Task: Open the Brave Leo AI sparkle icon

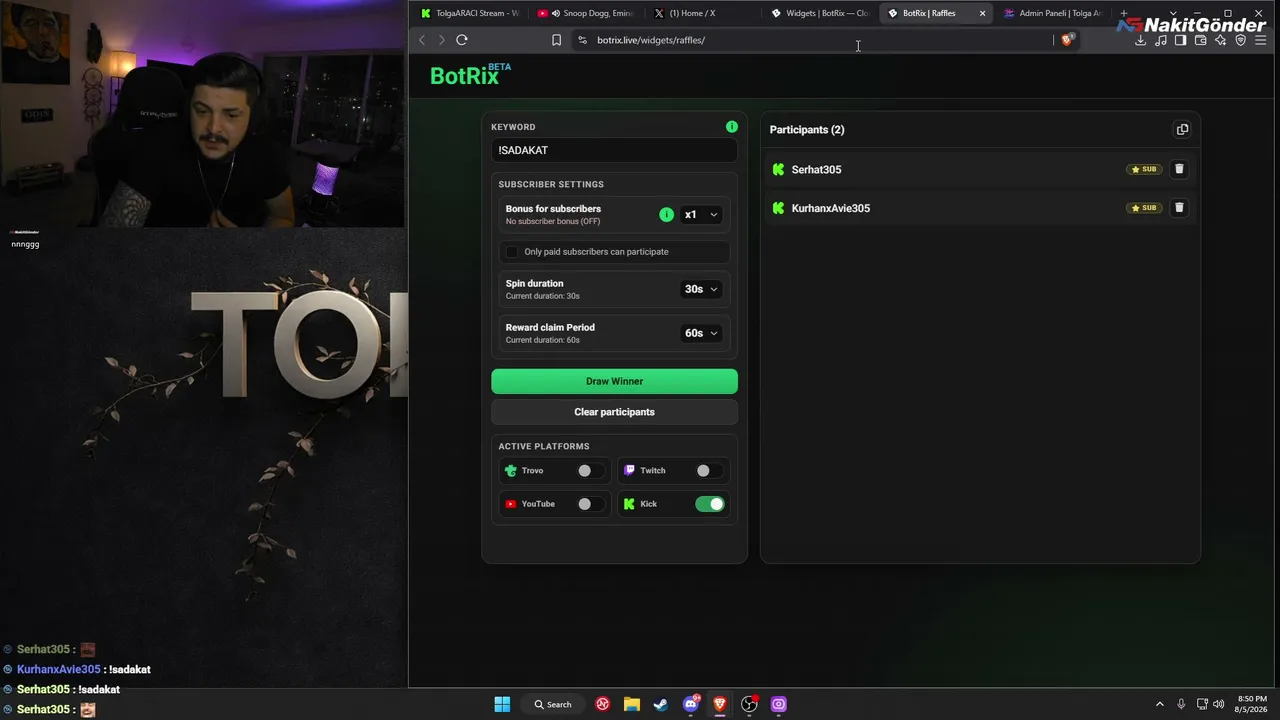Action: 1220,40
